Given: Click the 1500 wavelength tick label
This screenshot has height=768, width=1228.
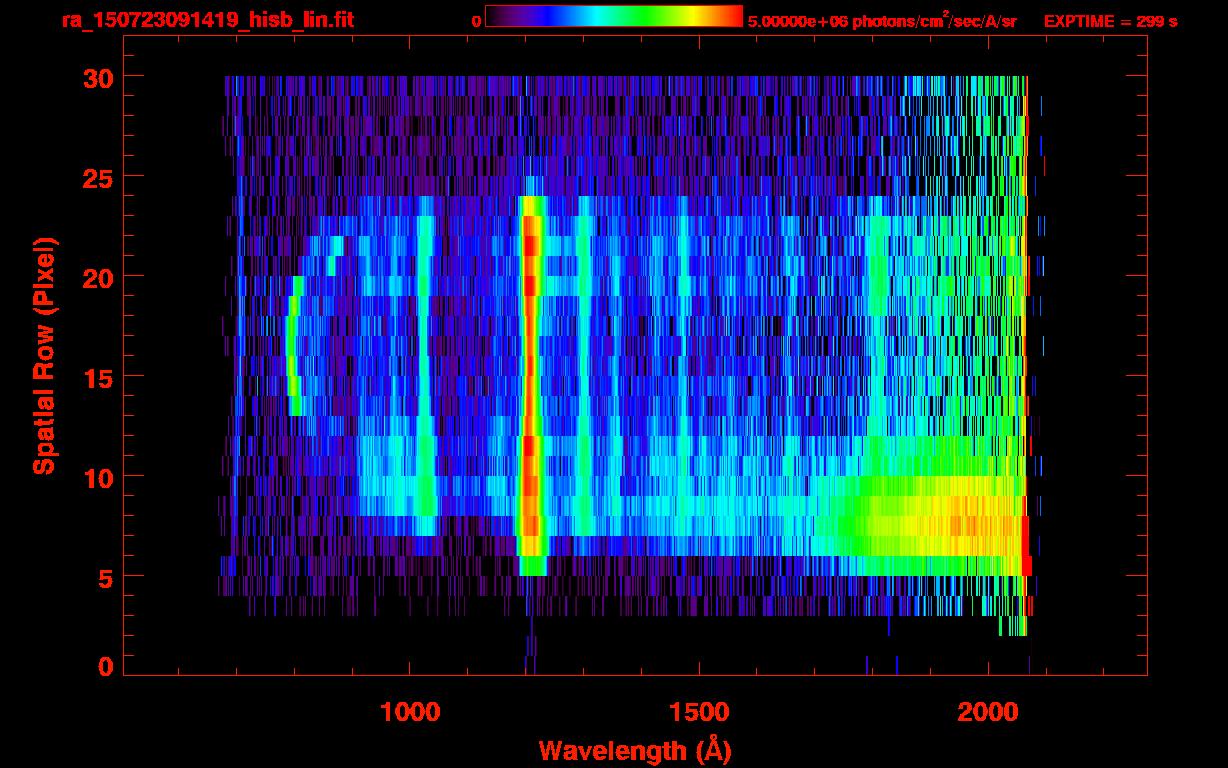Looking at the screenshot, I should (x=699, y=712).
